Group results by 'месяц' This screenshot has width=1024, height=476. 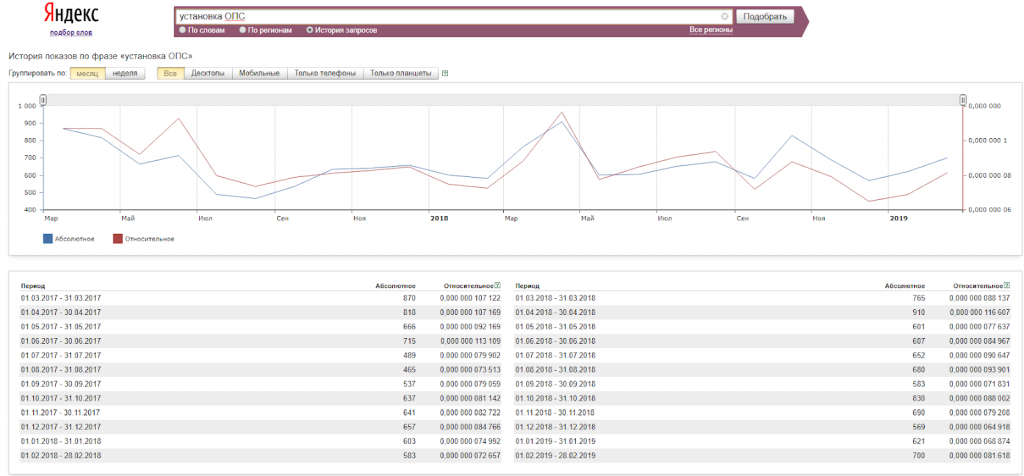point(87,73)
